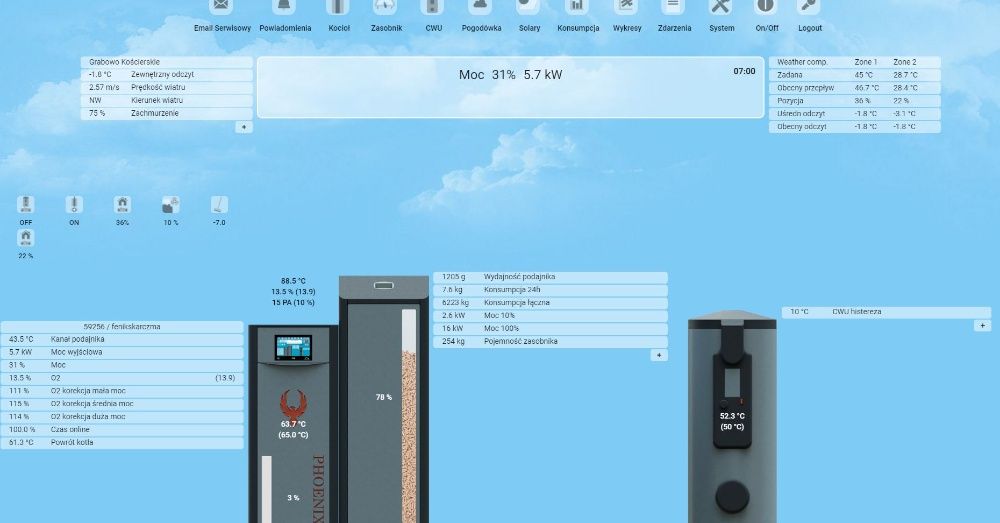Click the Solary text label
The image size is (1000, 523).
(x=529, y=28)
